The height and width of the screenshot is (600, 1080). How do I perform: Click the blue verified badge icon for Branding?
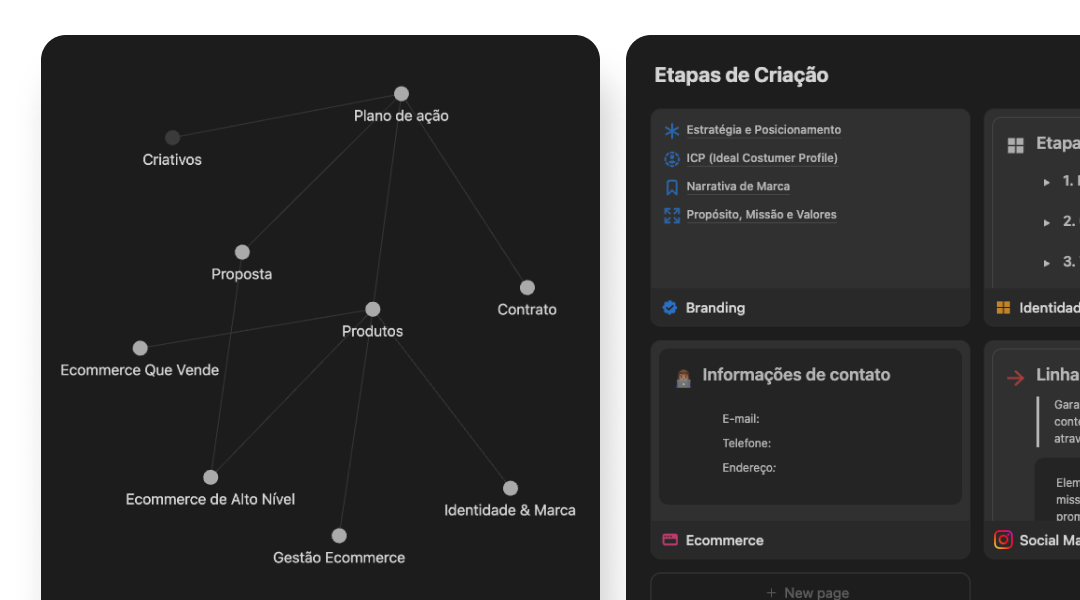(670, 308)
